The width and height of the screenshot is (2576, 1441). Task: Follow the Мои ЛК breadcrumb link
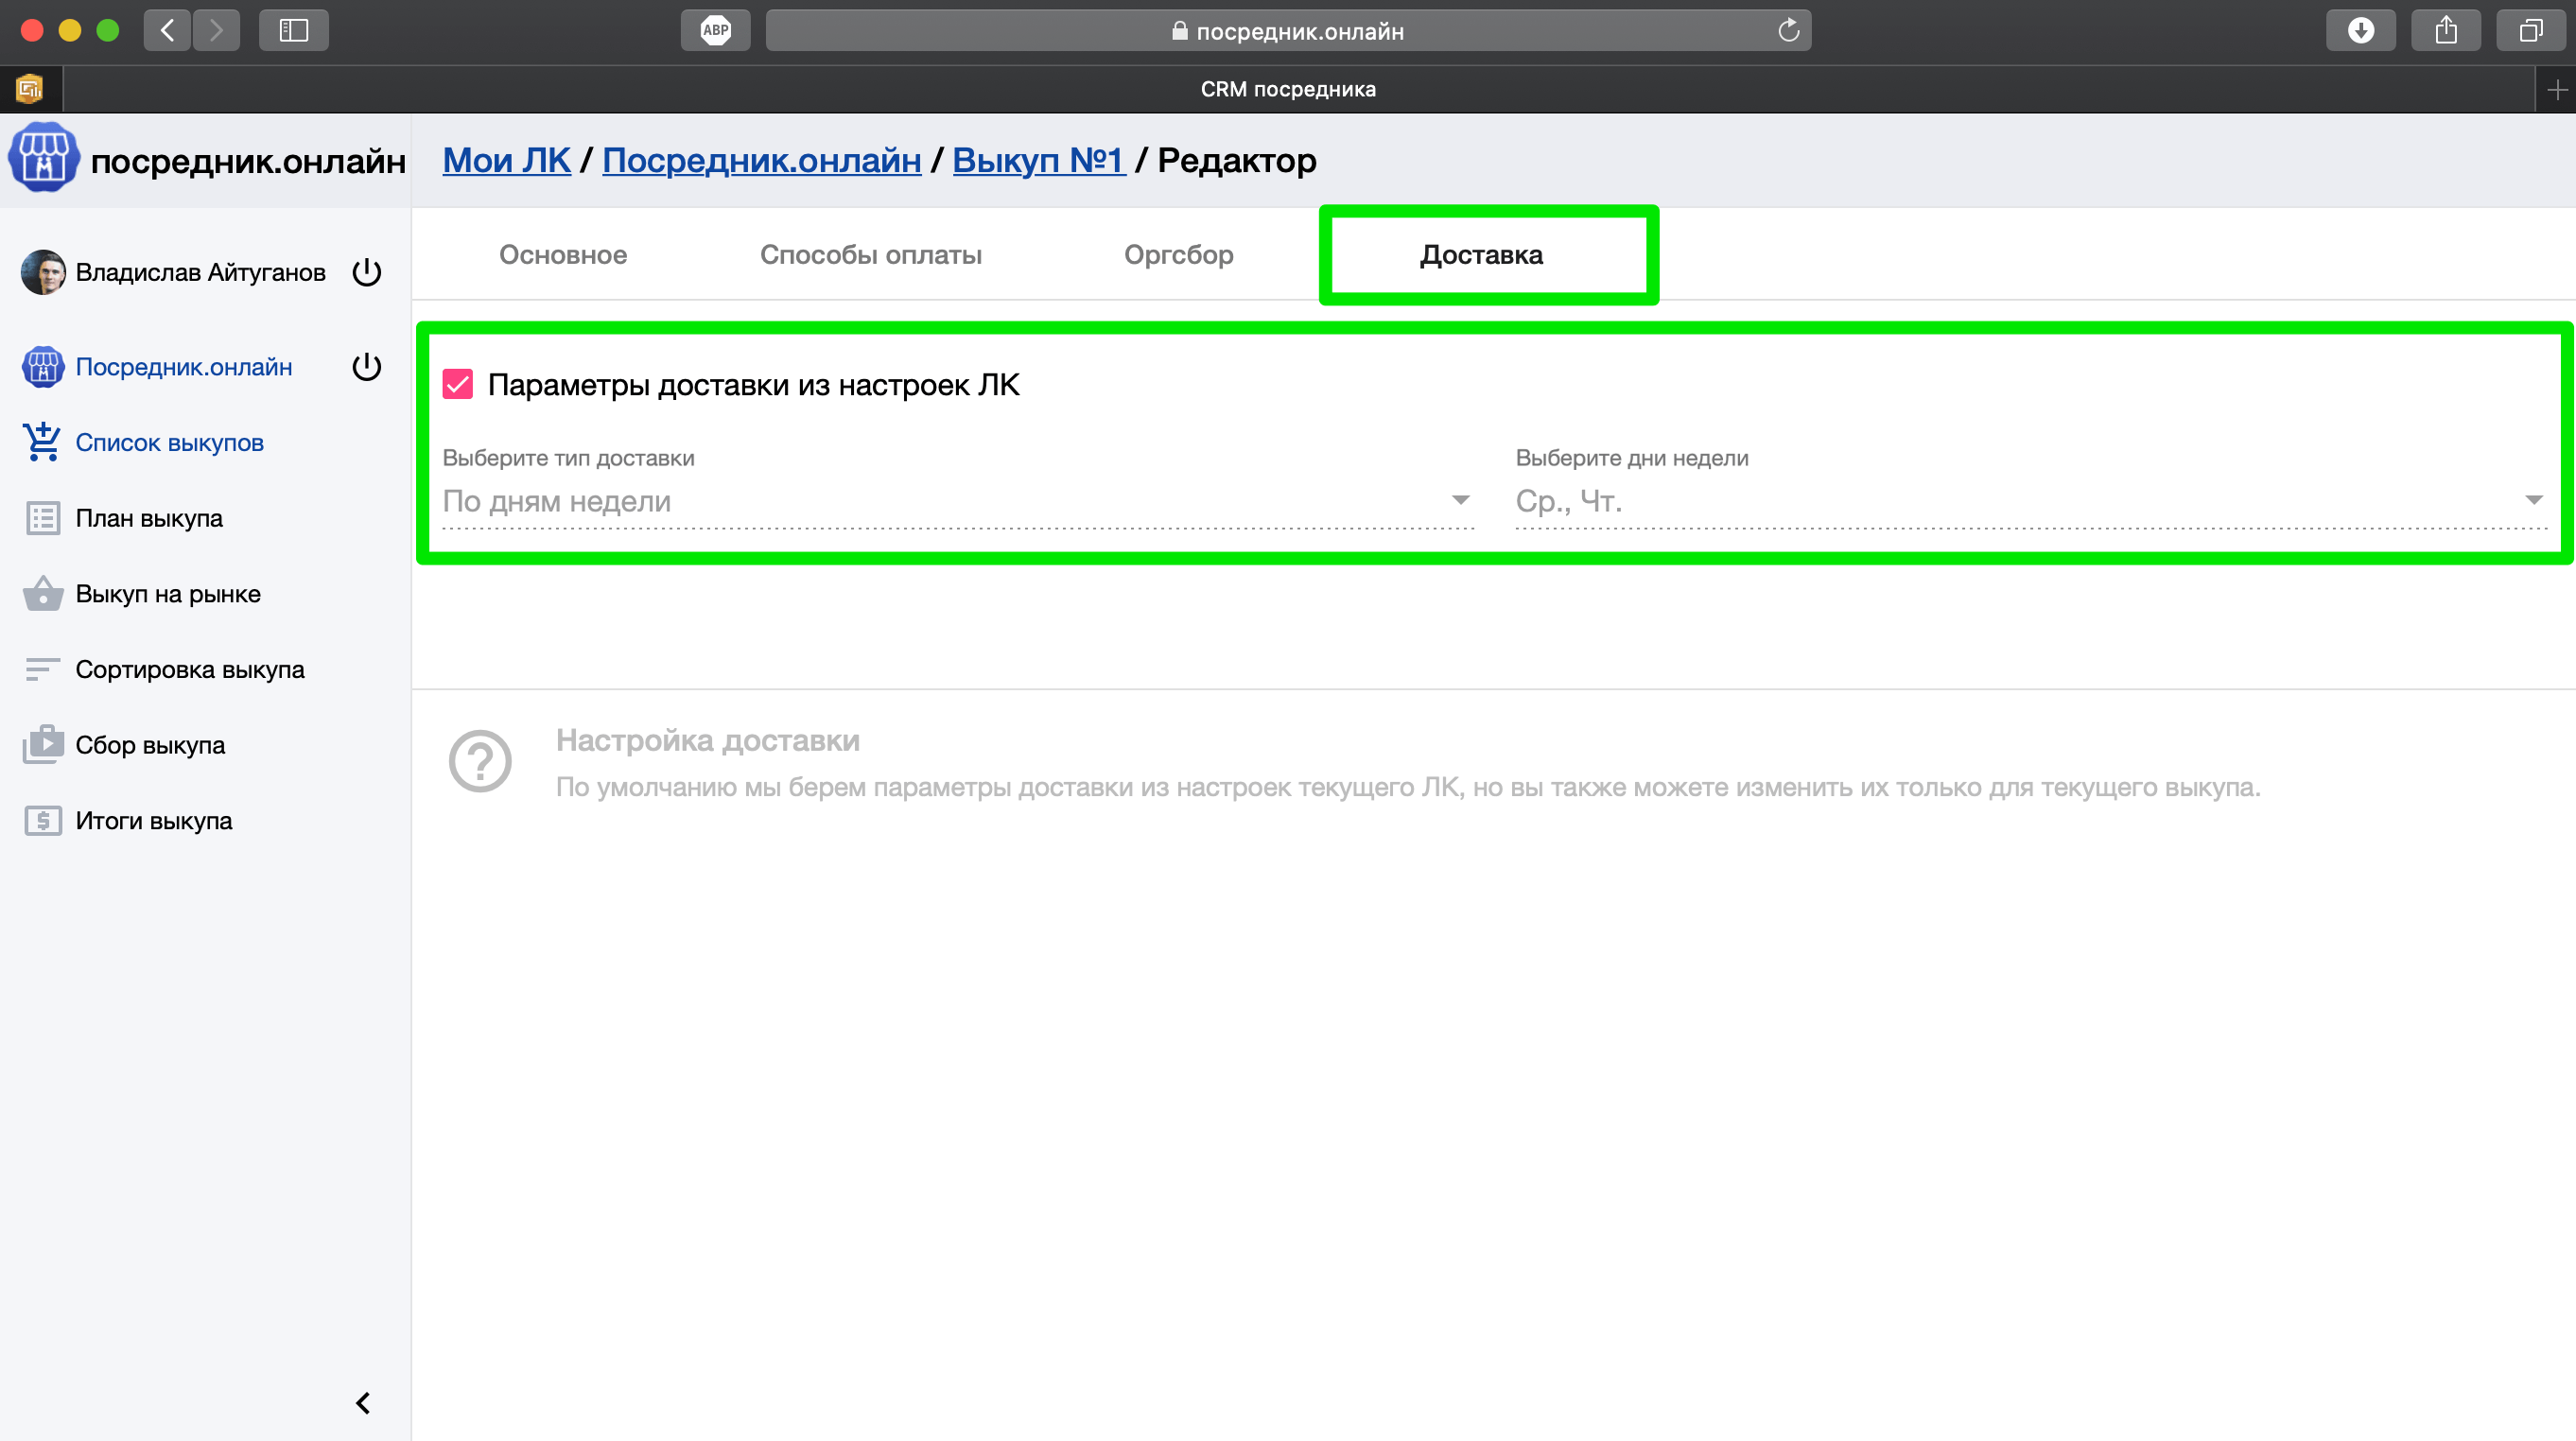click(506, 160)
